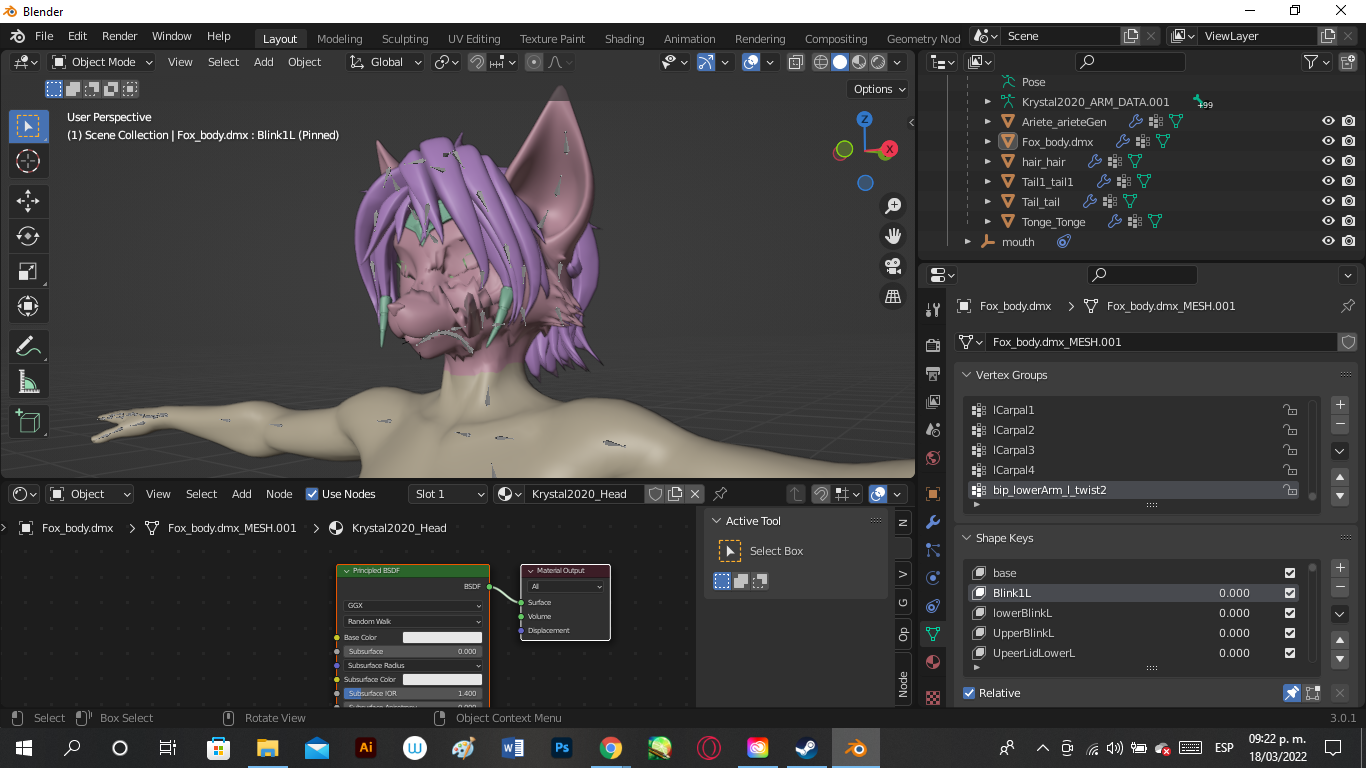The width and height of the screenshot is (1366, 768).
Task: Toggle the camera view icon
Action: [x=892, y=266]
